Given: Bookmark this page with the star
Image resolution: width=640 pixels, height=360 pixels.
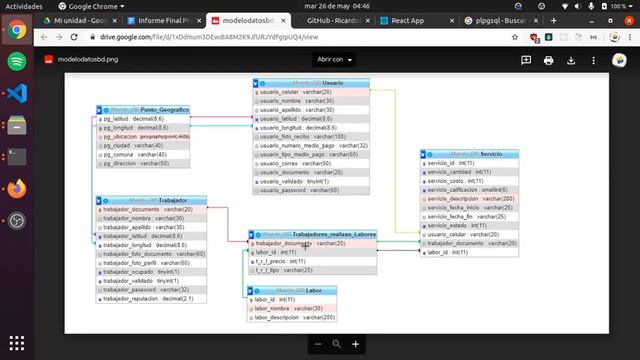Looking at the screenshot, I should tap(515, 37).
